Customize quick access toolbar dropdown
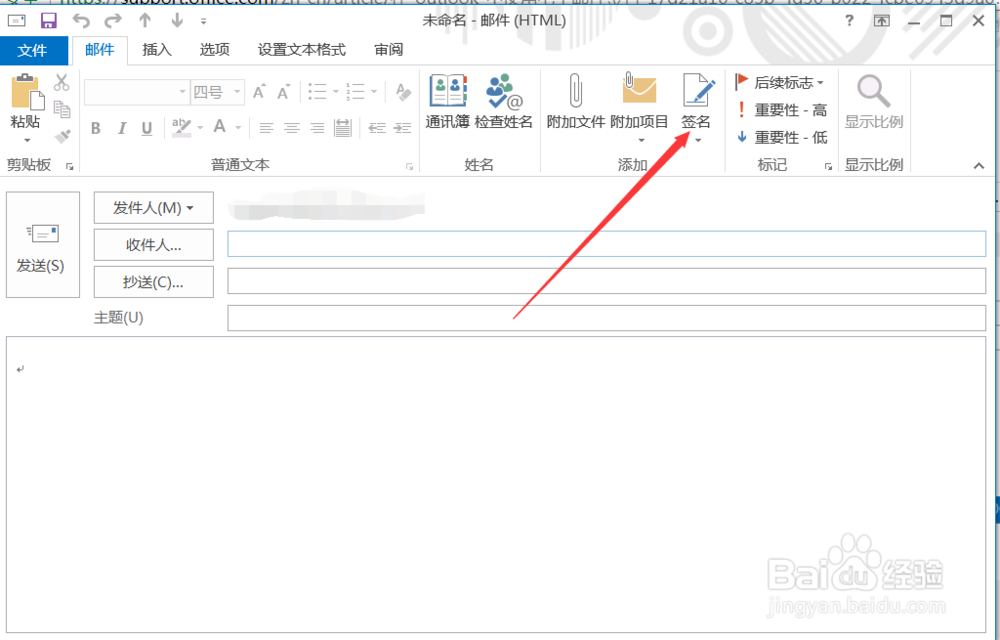The image size is (1000, 640). coord(203,22)
